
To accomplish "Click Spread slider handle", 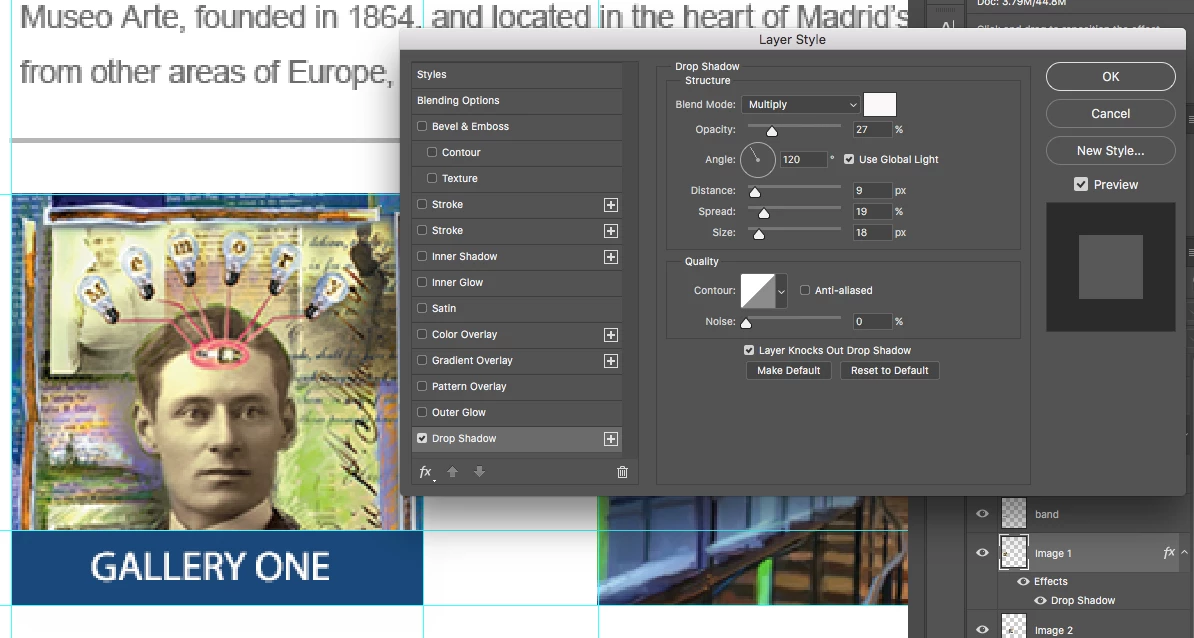I will click(x=764, y=214).
